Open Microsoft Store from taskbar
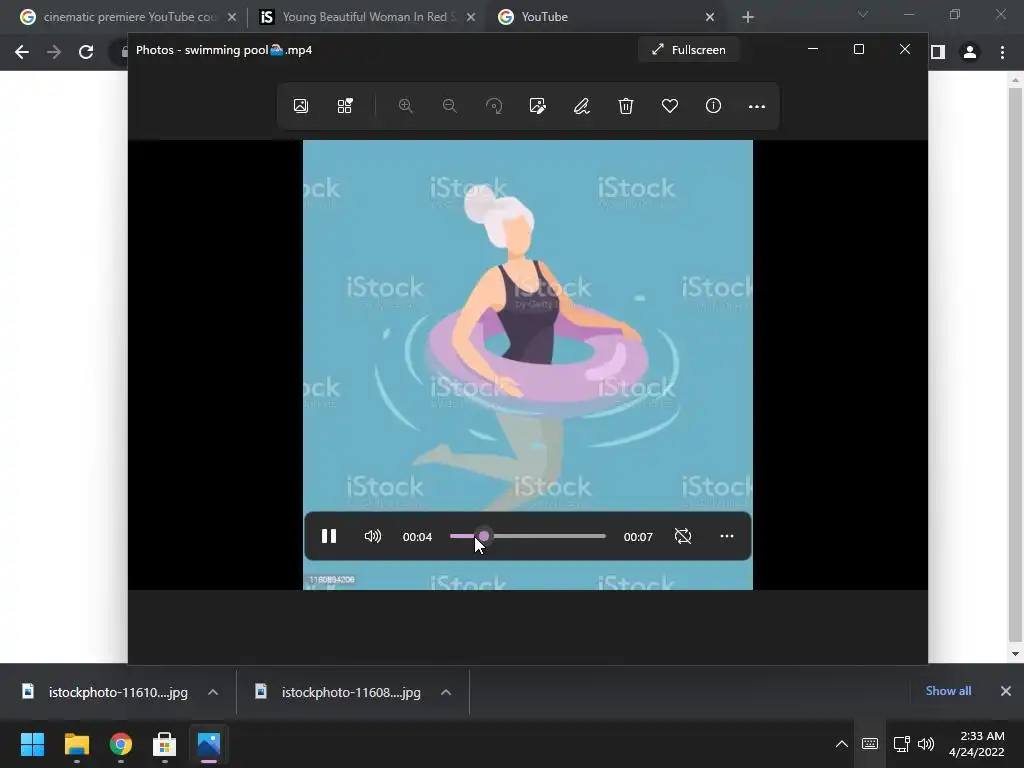1024x768 pixels. [165, 744]
